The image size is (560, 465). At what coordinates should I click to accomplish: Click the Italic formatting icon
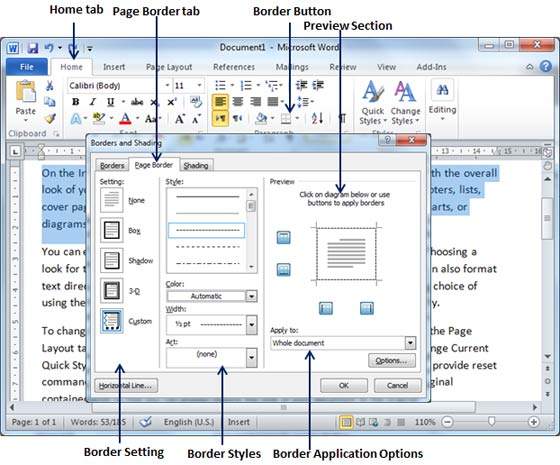(x=93, y=102)
